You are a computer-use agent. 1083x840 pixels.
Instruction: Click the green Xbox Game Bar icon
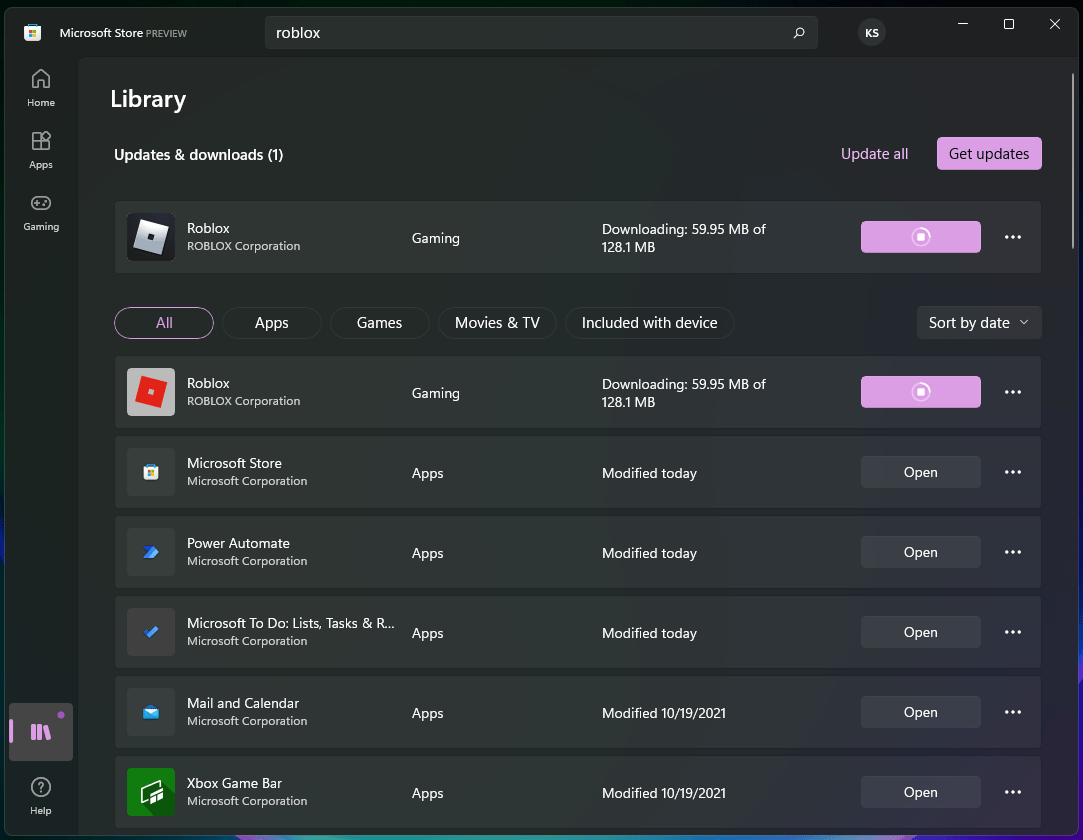coord(151,792)
